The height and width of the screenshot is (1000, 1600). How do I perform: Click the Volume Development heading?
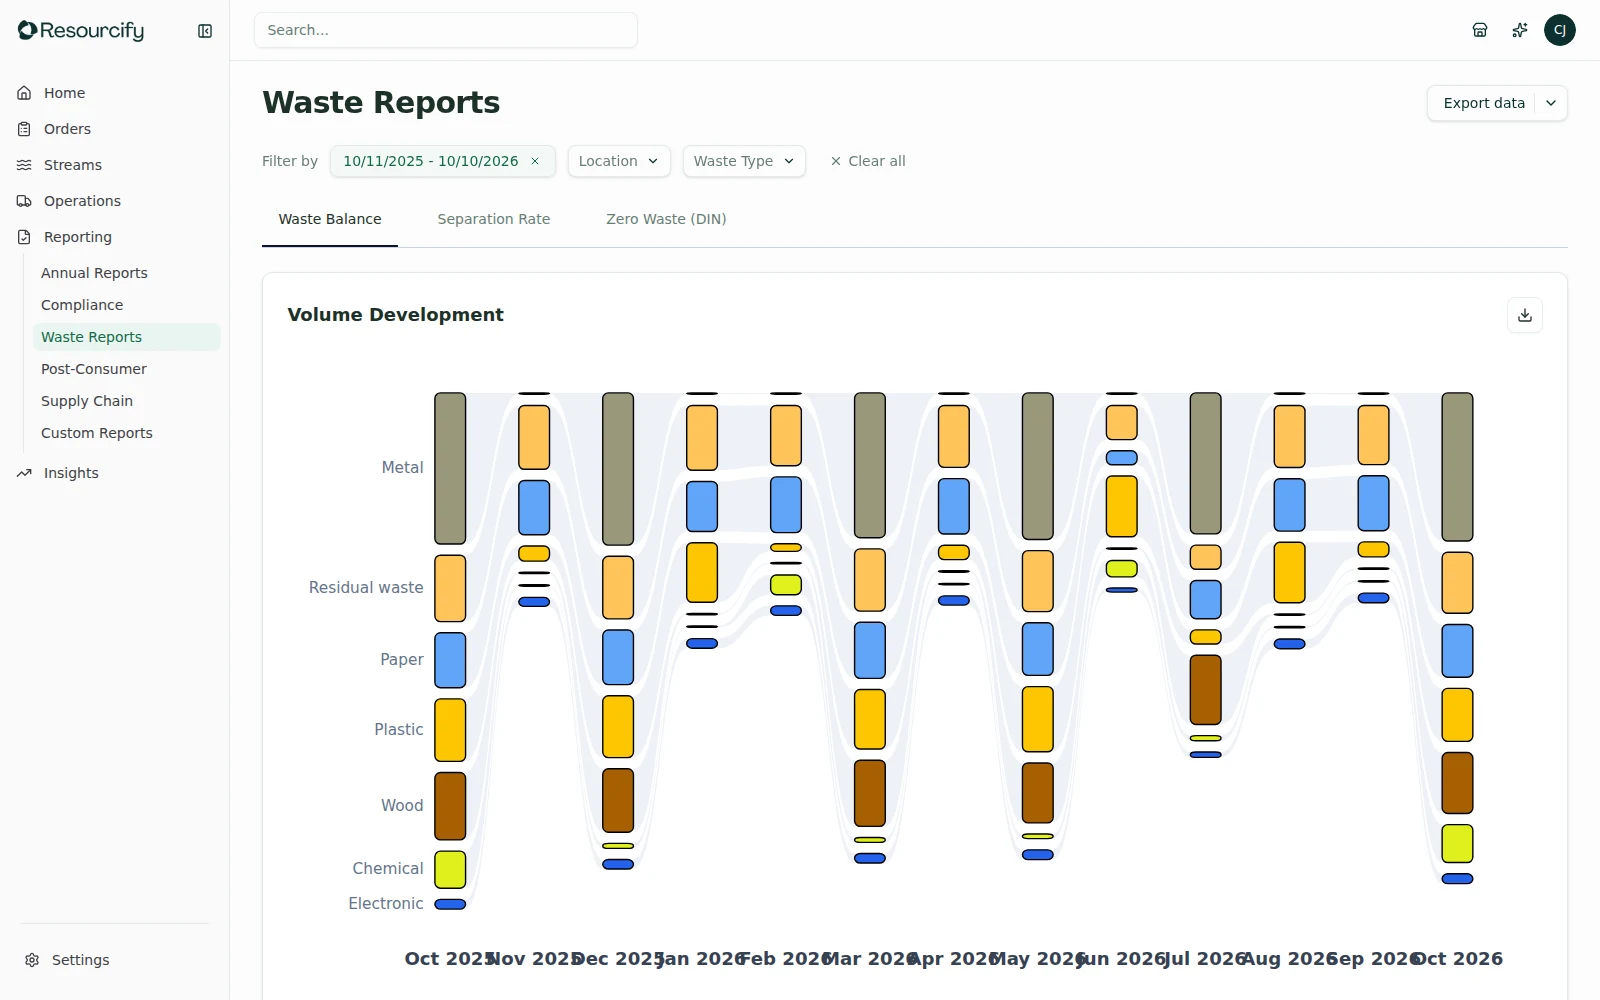click(x=395, y=314)
